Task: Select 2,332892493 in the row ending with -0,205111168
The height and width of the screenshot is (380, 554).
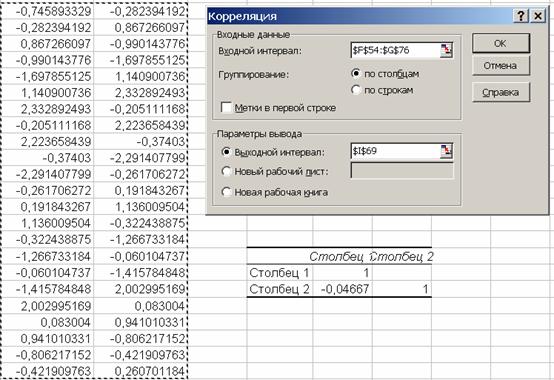Action: coord(48,109)
